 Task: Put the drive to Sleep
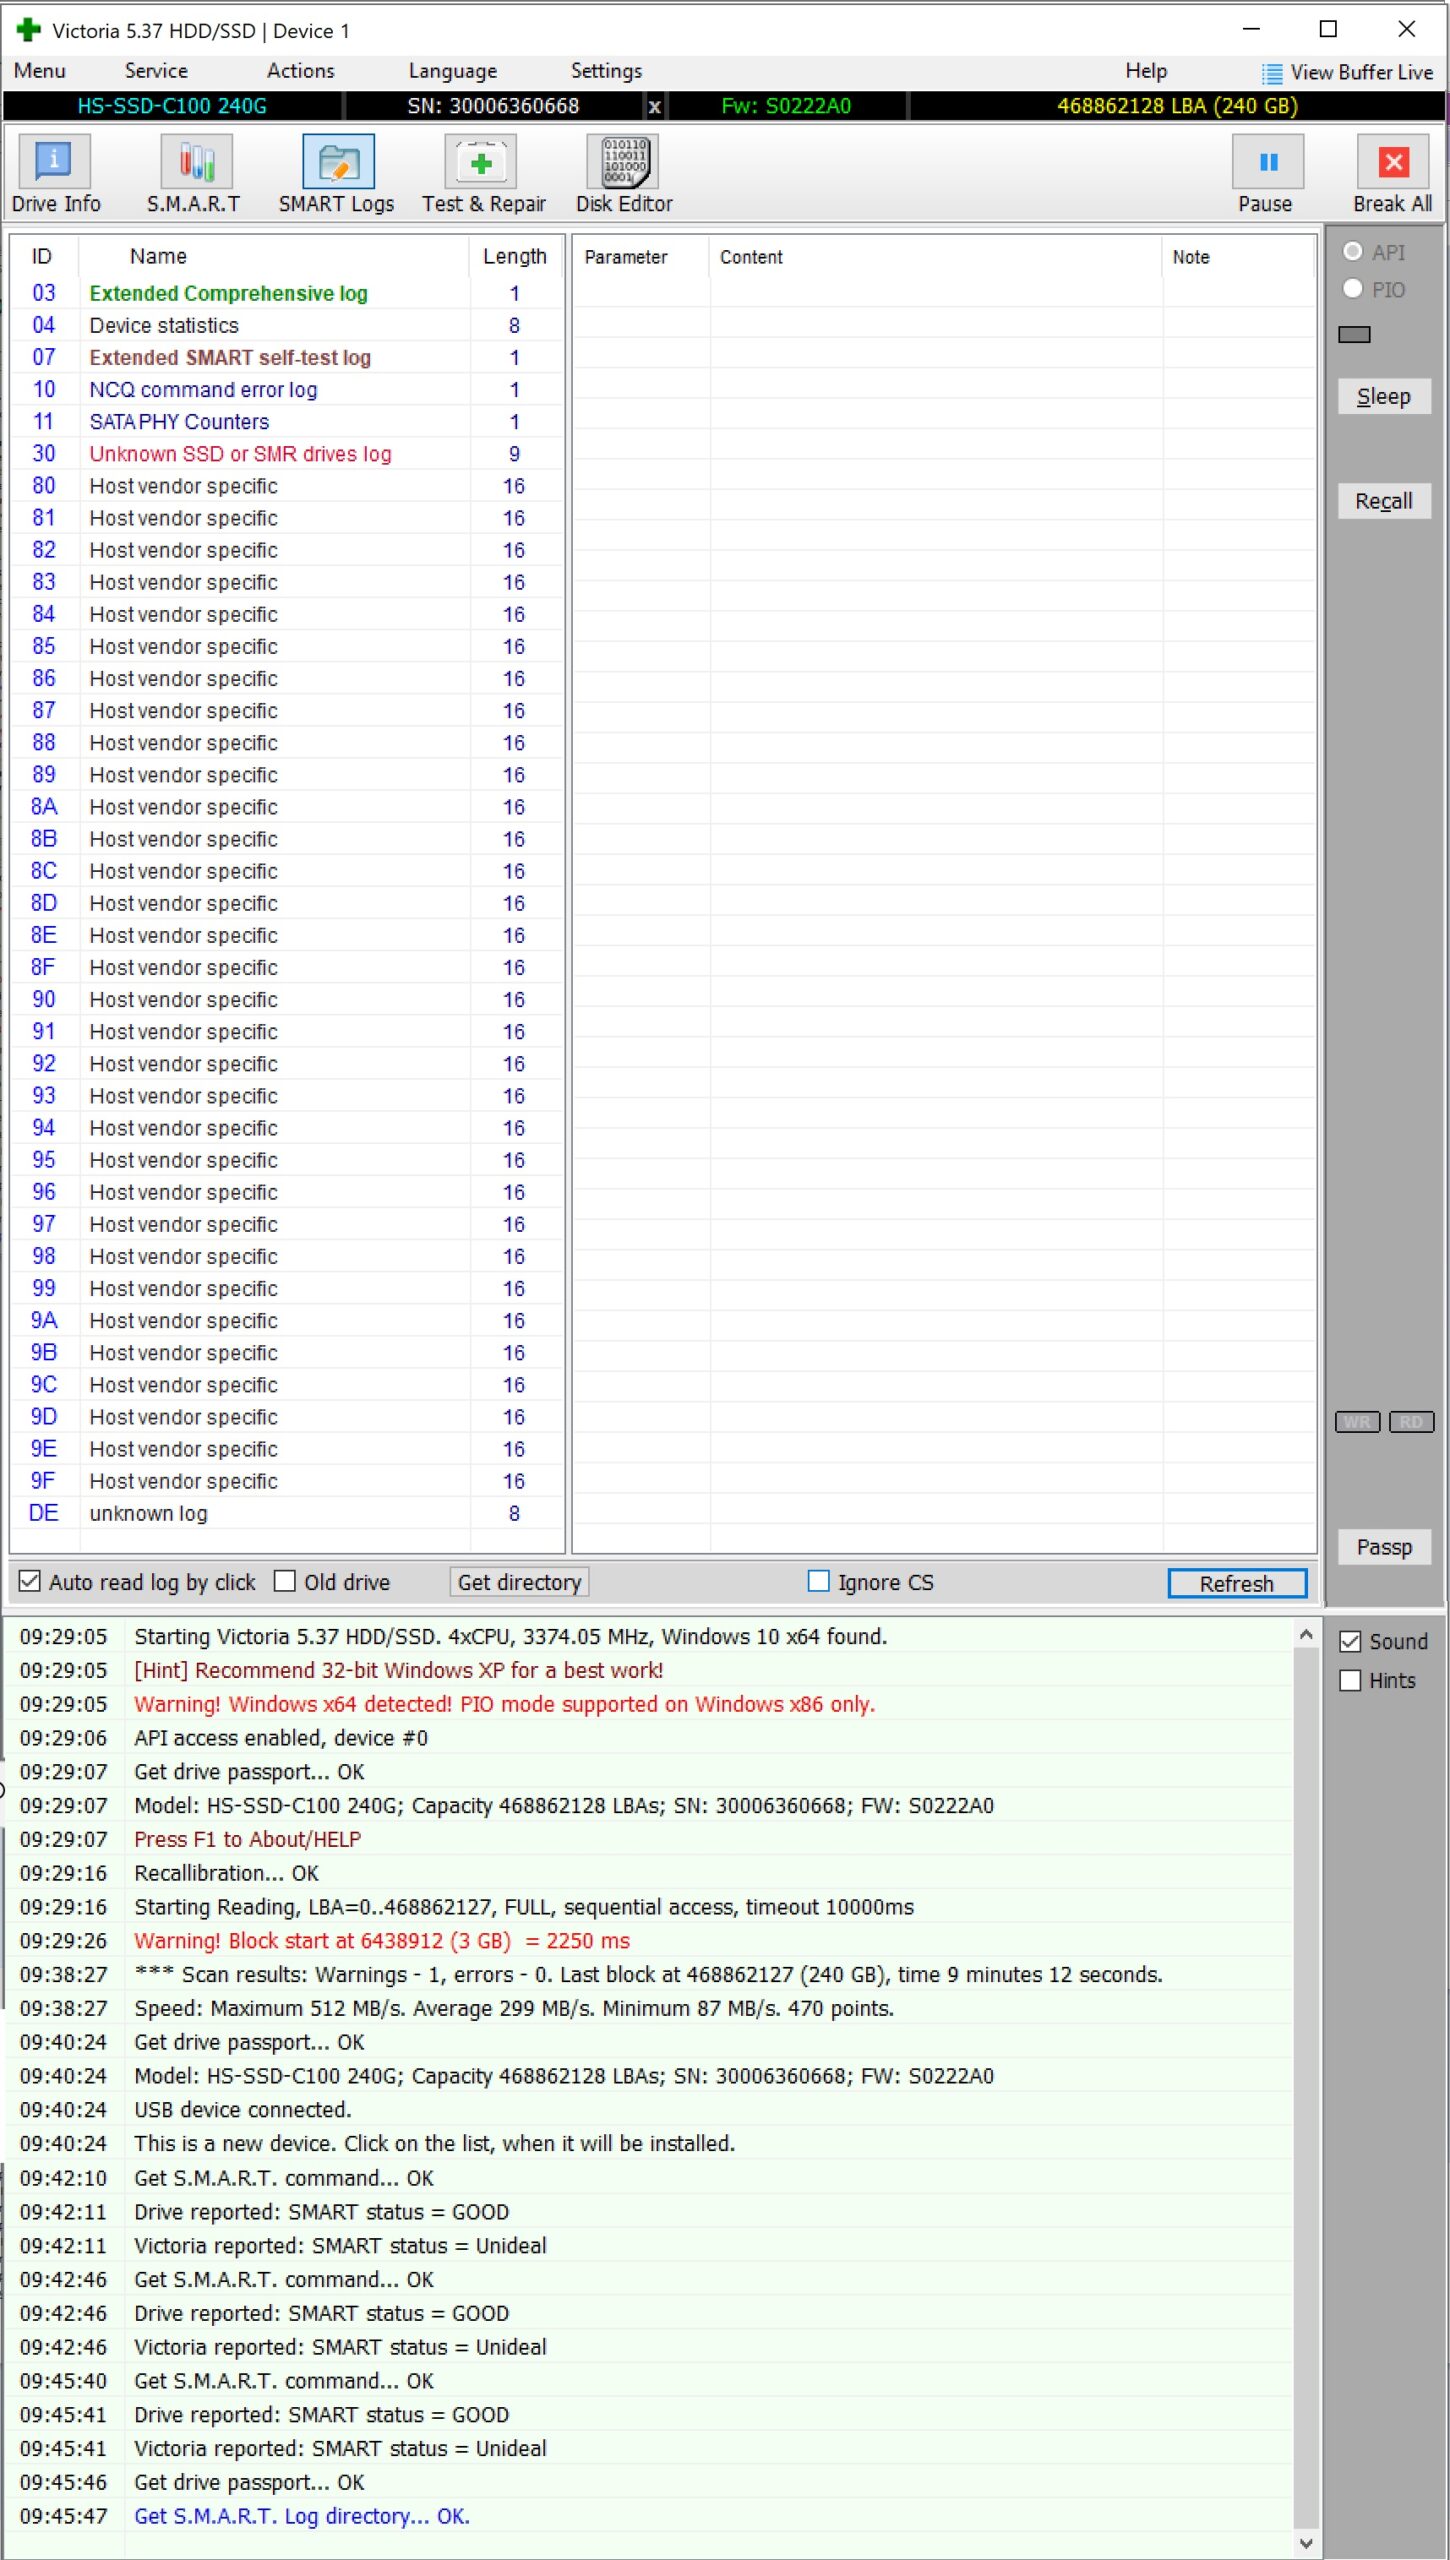click(x=1384, y=397)
